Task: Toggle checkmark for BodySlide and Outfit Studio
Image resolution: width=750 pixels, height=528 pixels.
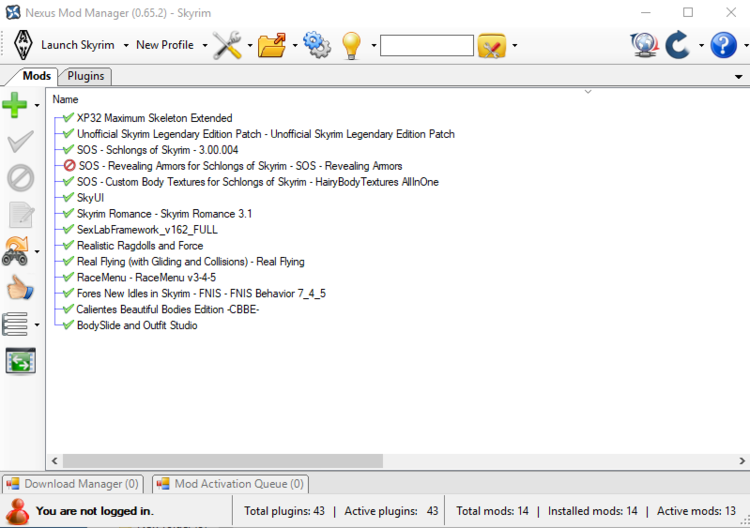Action: [68, 325]
